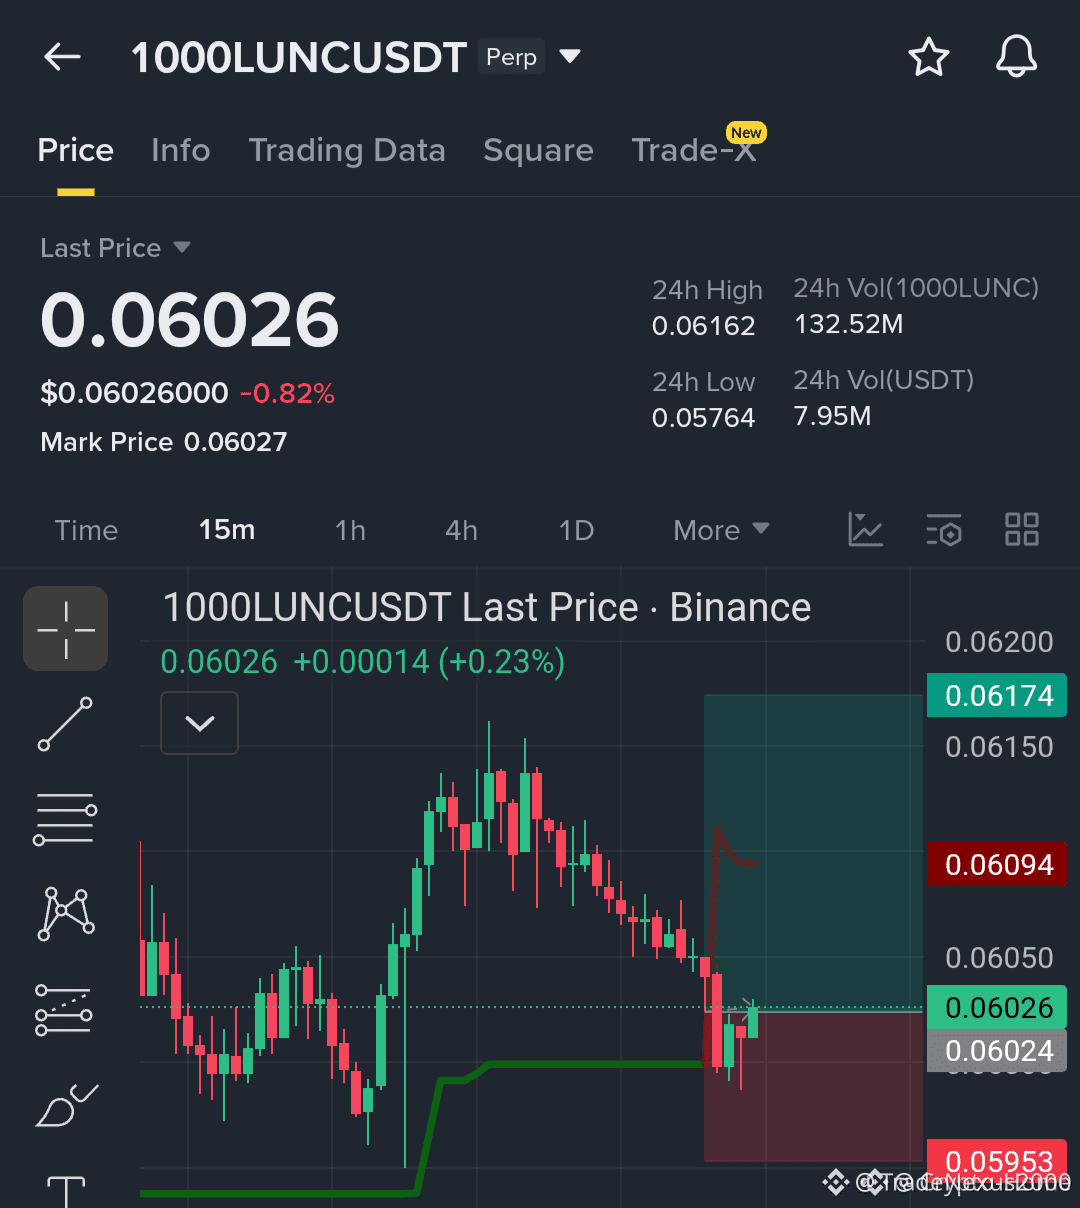1080x1208 pixels.
Task: Select the brush drawing tool
Action: coord(66,1105)
